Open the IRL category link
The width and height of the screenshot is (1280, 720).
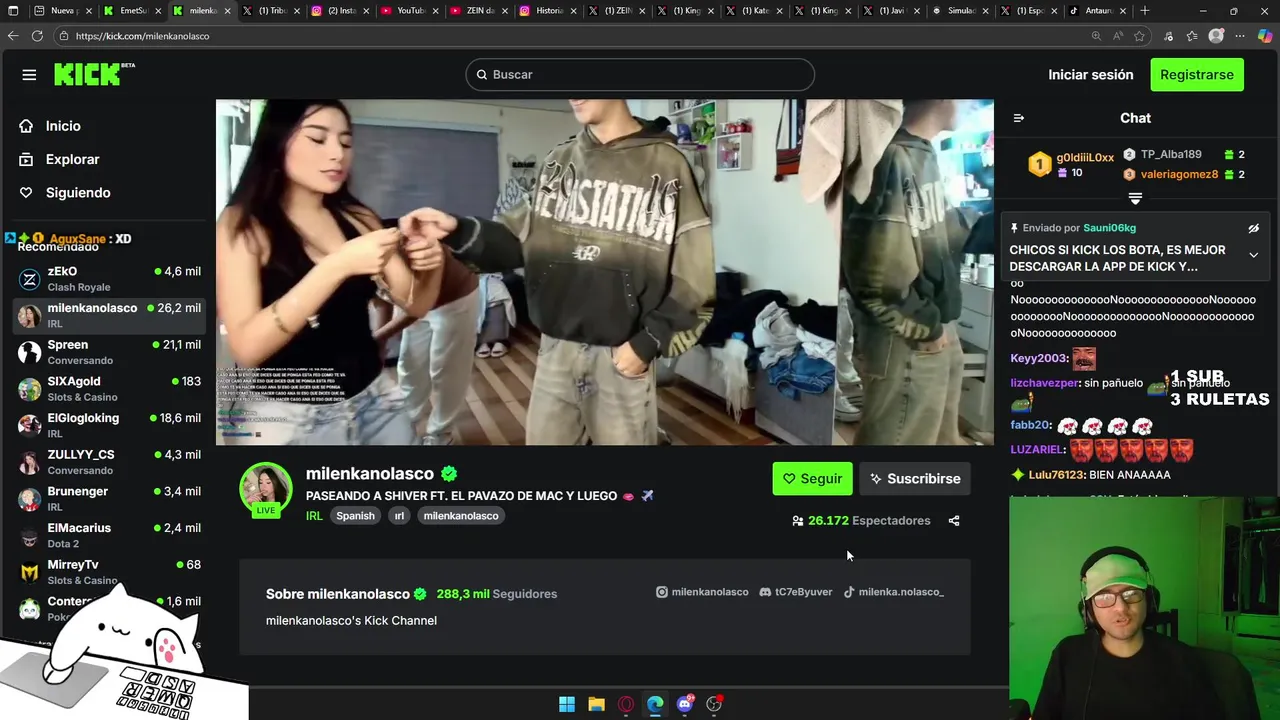314,516
